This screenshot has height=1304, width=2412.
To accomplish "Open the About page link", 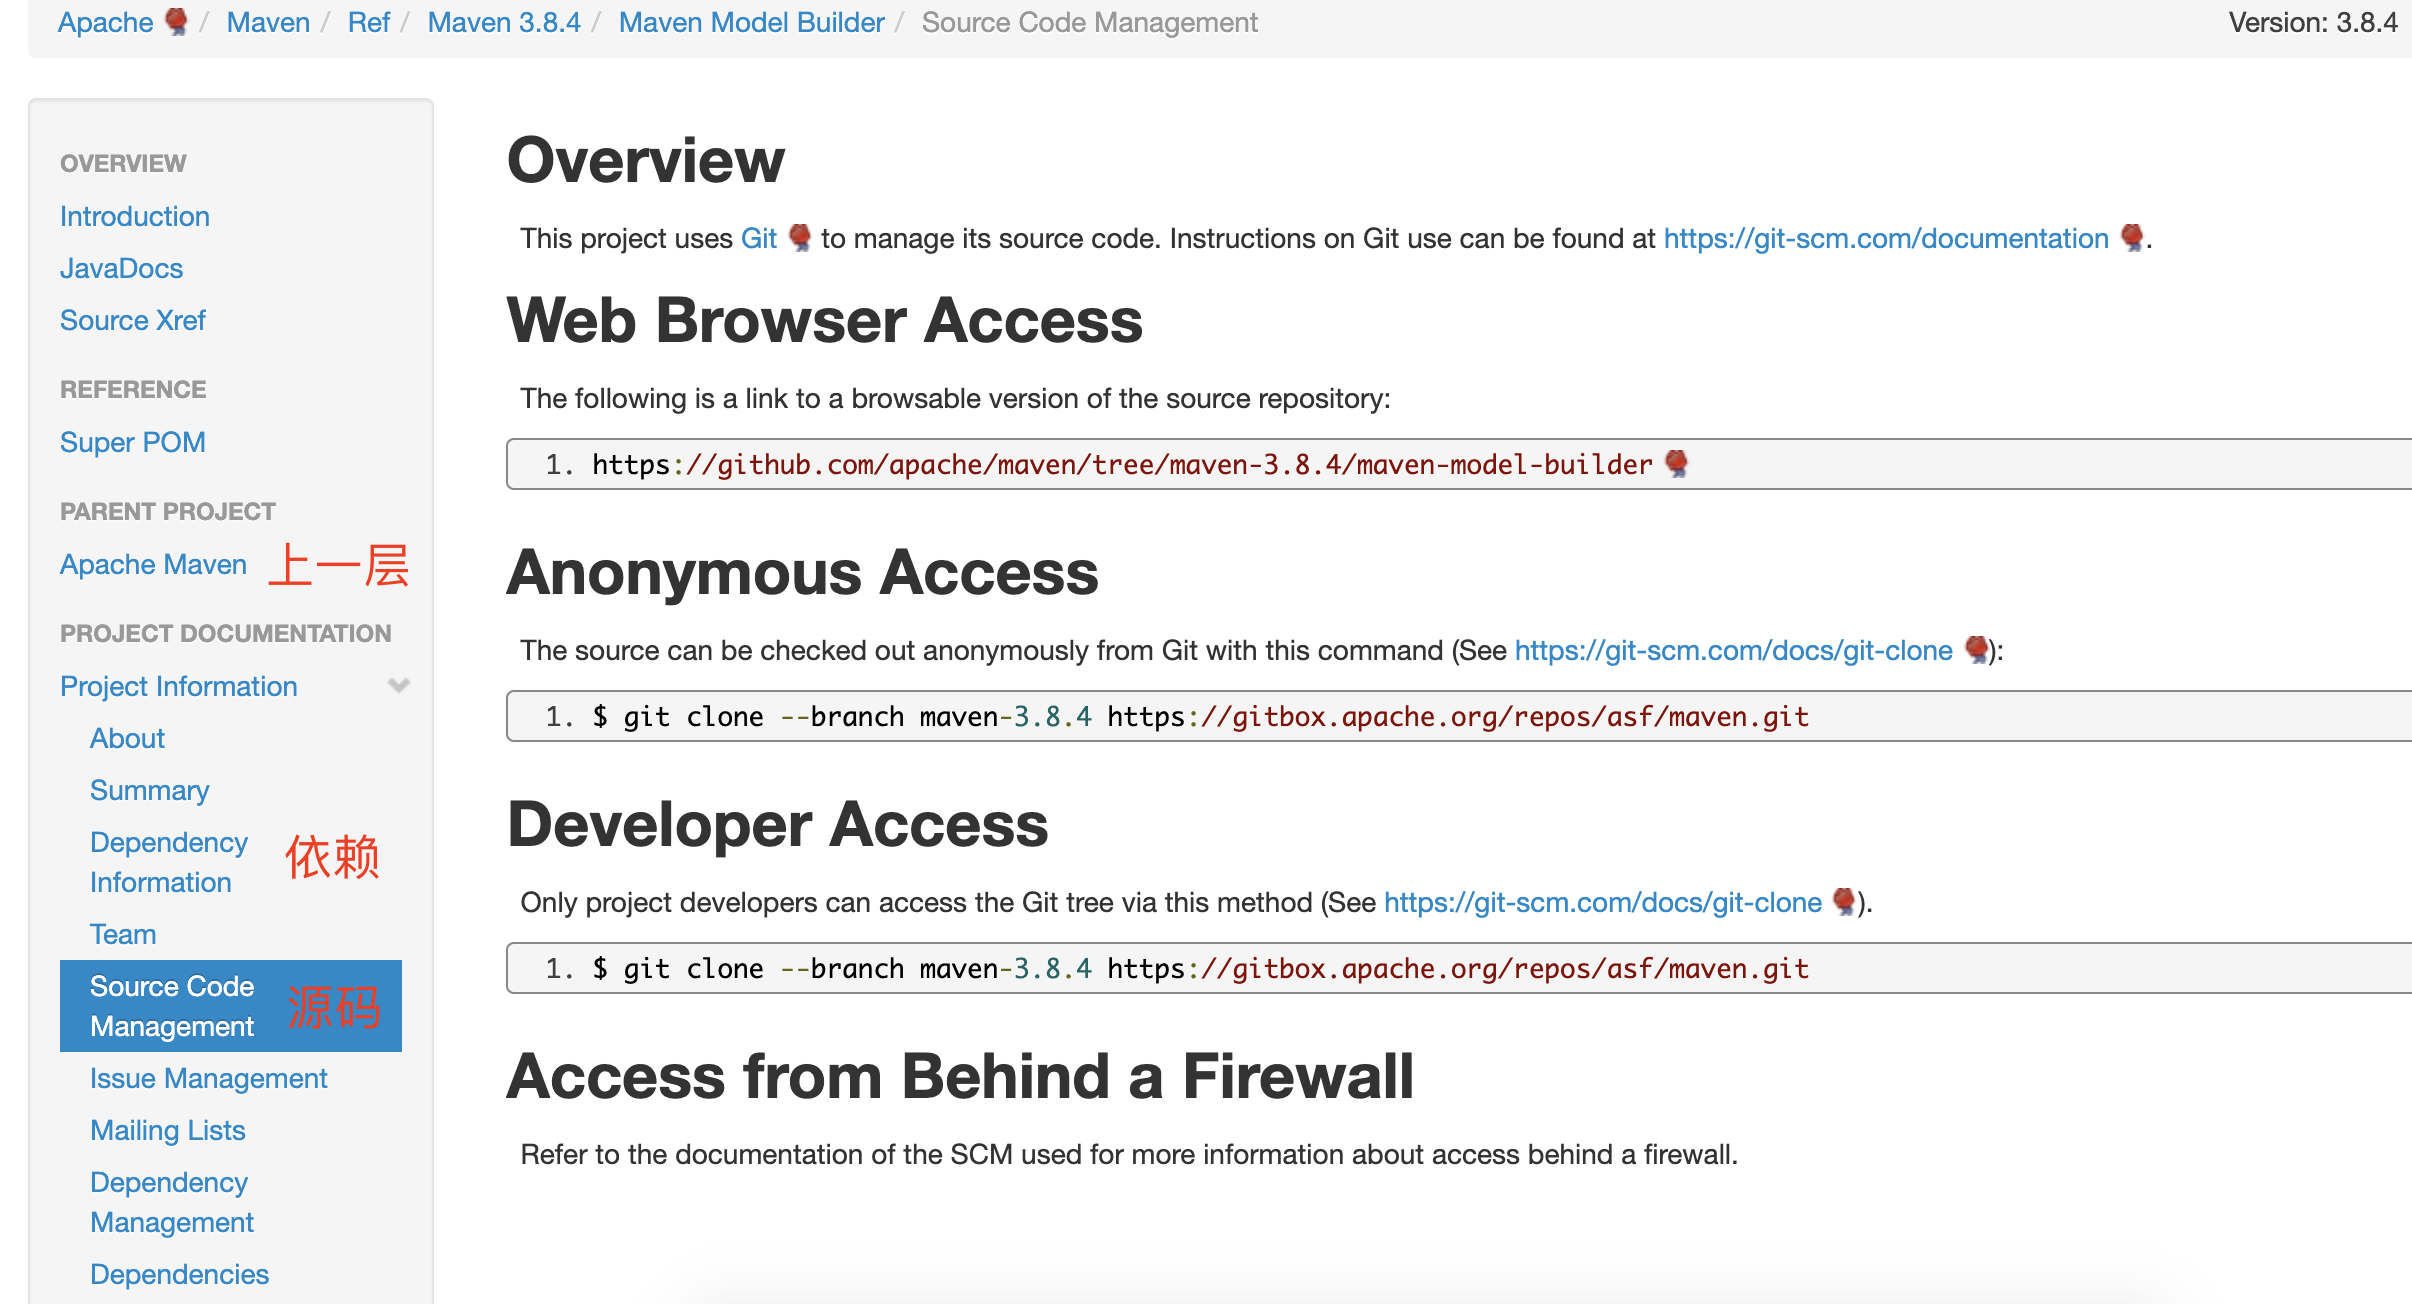I will coord(127,738).
